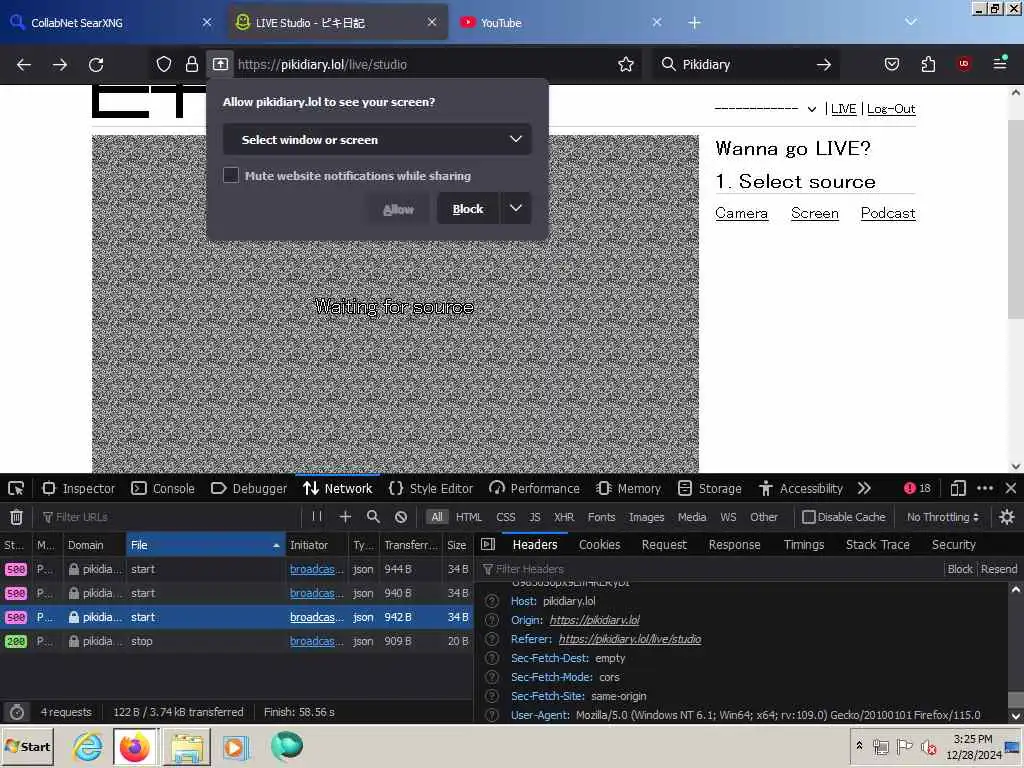Viewport: 1024px width, 768px height.
Task: Select the Podcast source link
Action: coord(888,213)
